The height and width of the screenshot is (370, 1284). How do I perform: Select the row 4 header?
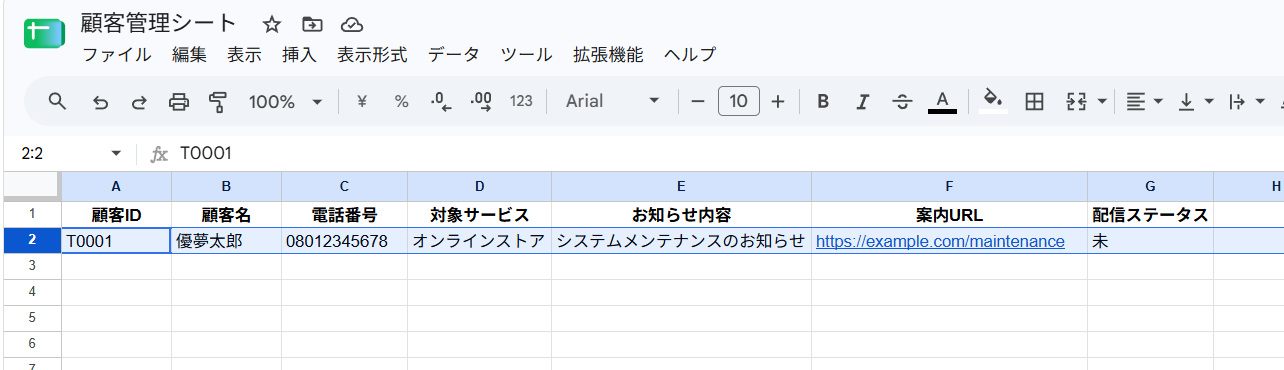point(31,292)
